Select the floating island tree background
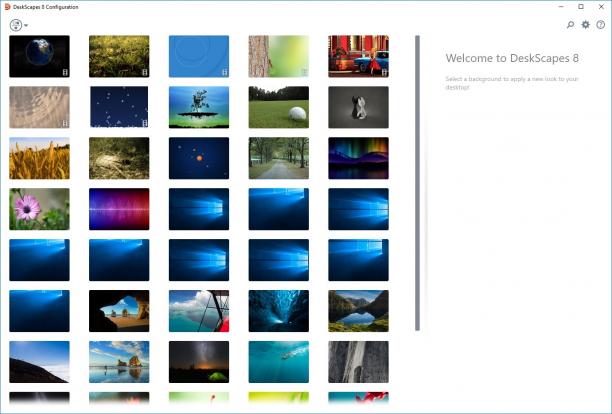This screenshot has height=414, width=612. (x=199, y=107)
